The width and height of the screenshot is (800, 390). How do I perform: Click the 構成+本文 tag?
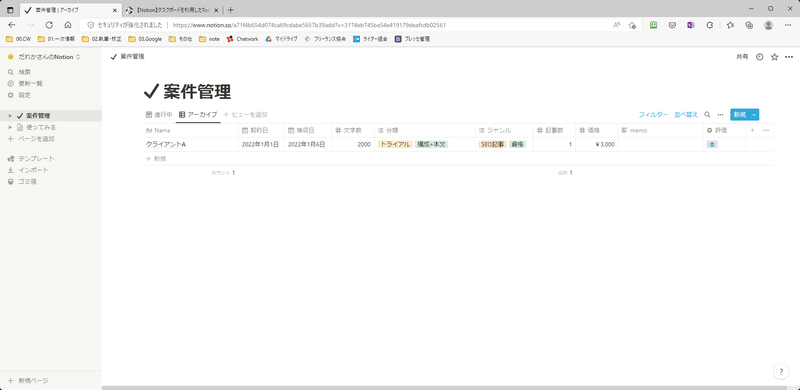coord(432,144)
